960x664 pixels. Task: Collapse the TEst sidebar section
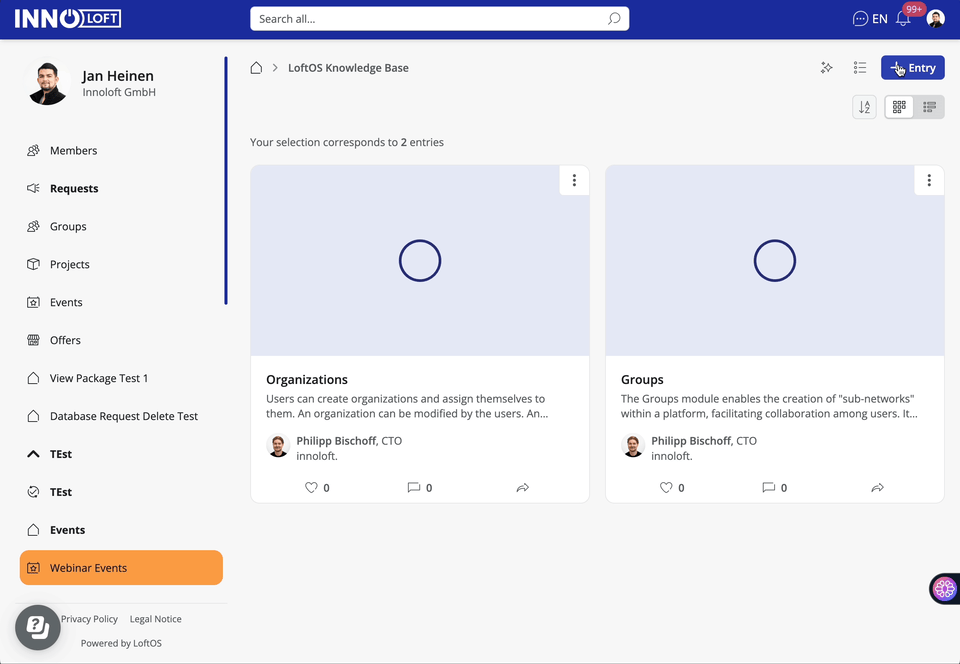pos(32,454)
